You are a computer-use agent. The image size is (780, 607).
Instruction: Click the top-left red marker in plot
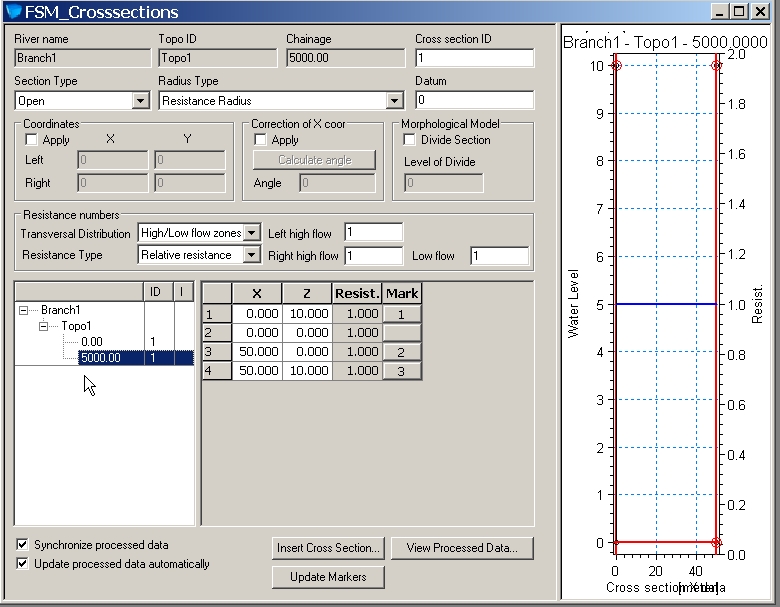(616, 65)
